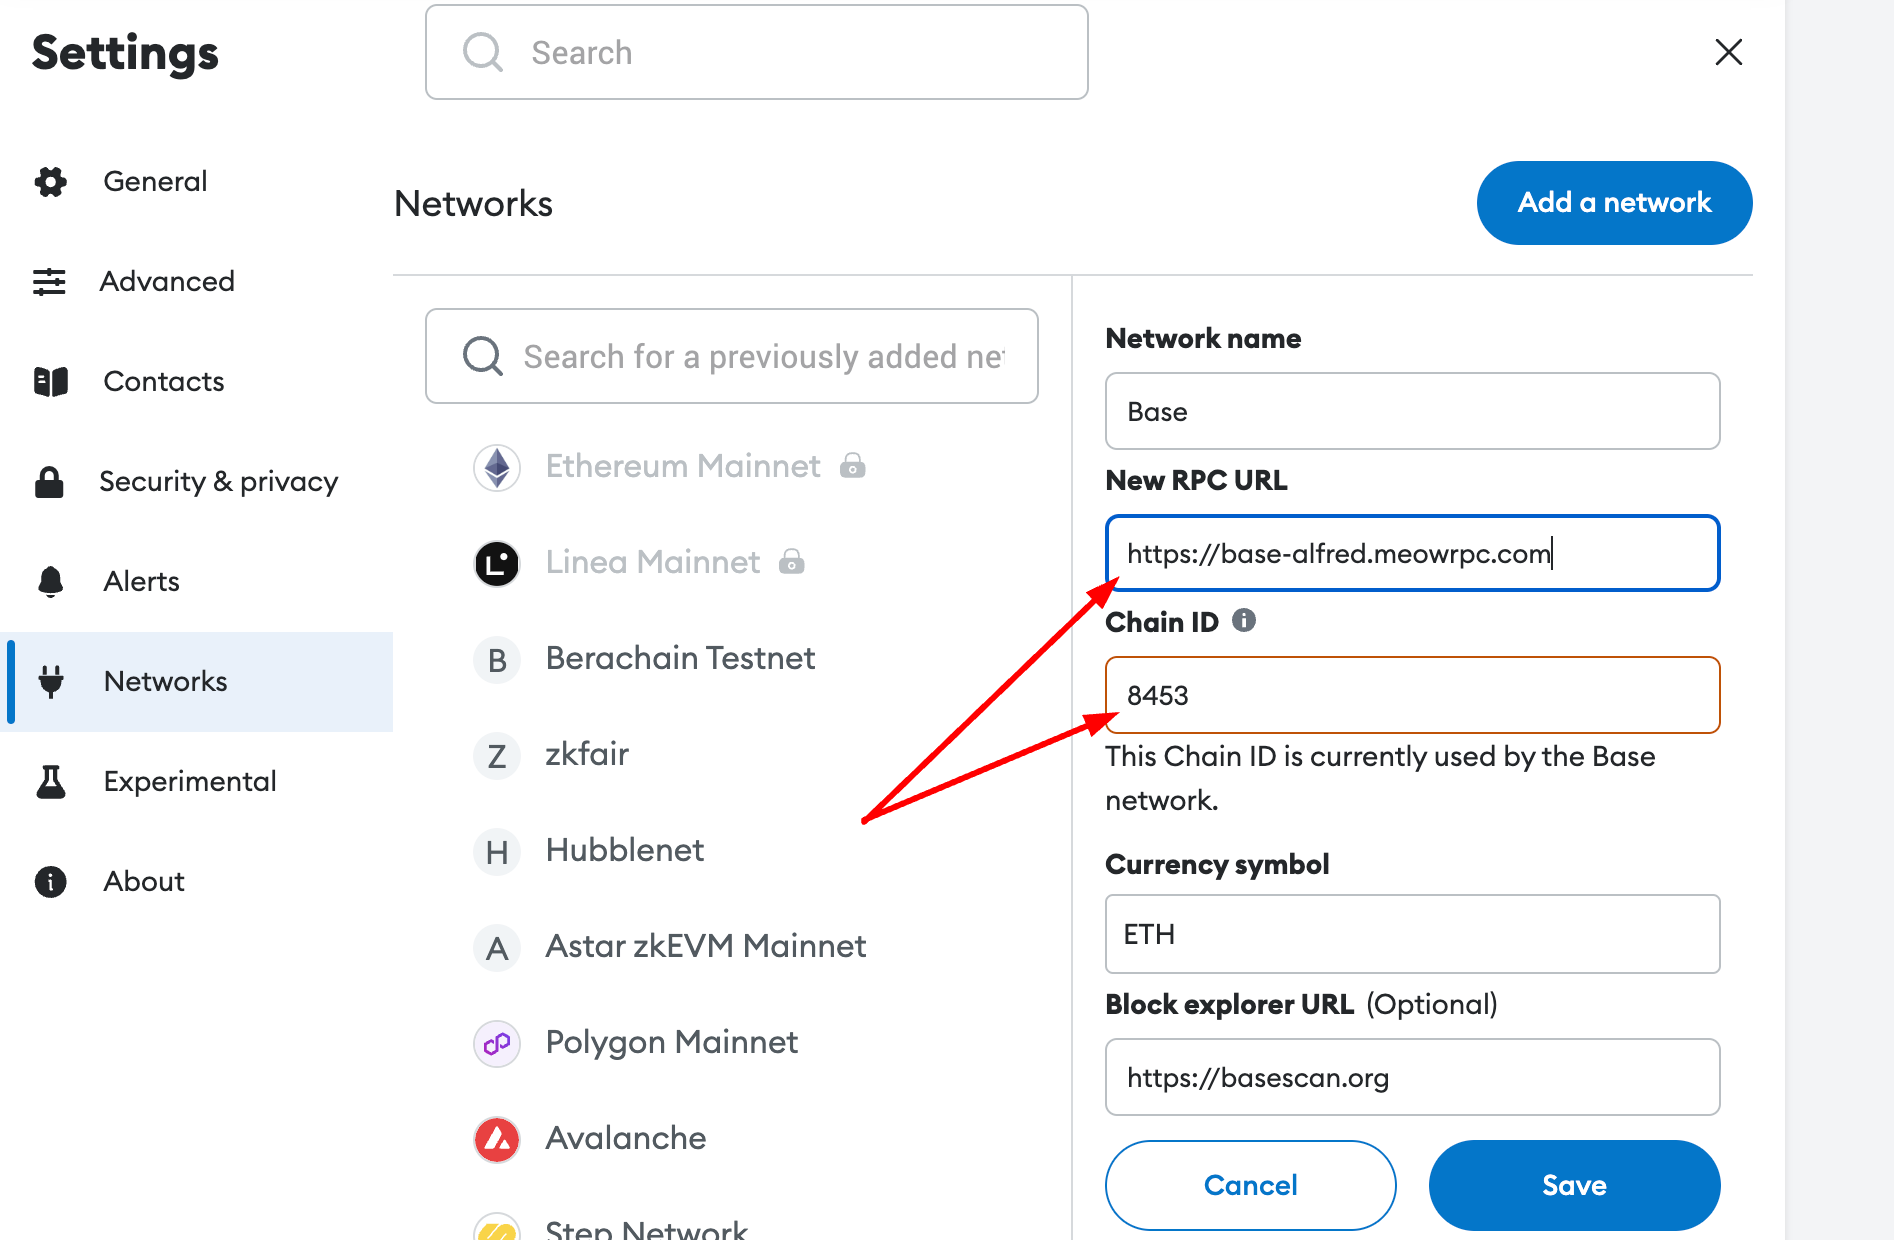
Task: Go to Security & privacy settings
Action: click(x=218, y=482)
